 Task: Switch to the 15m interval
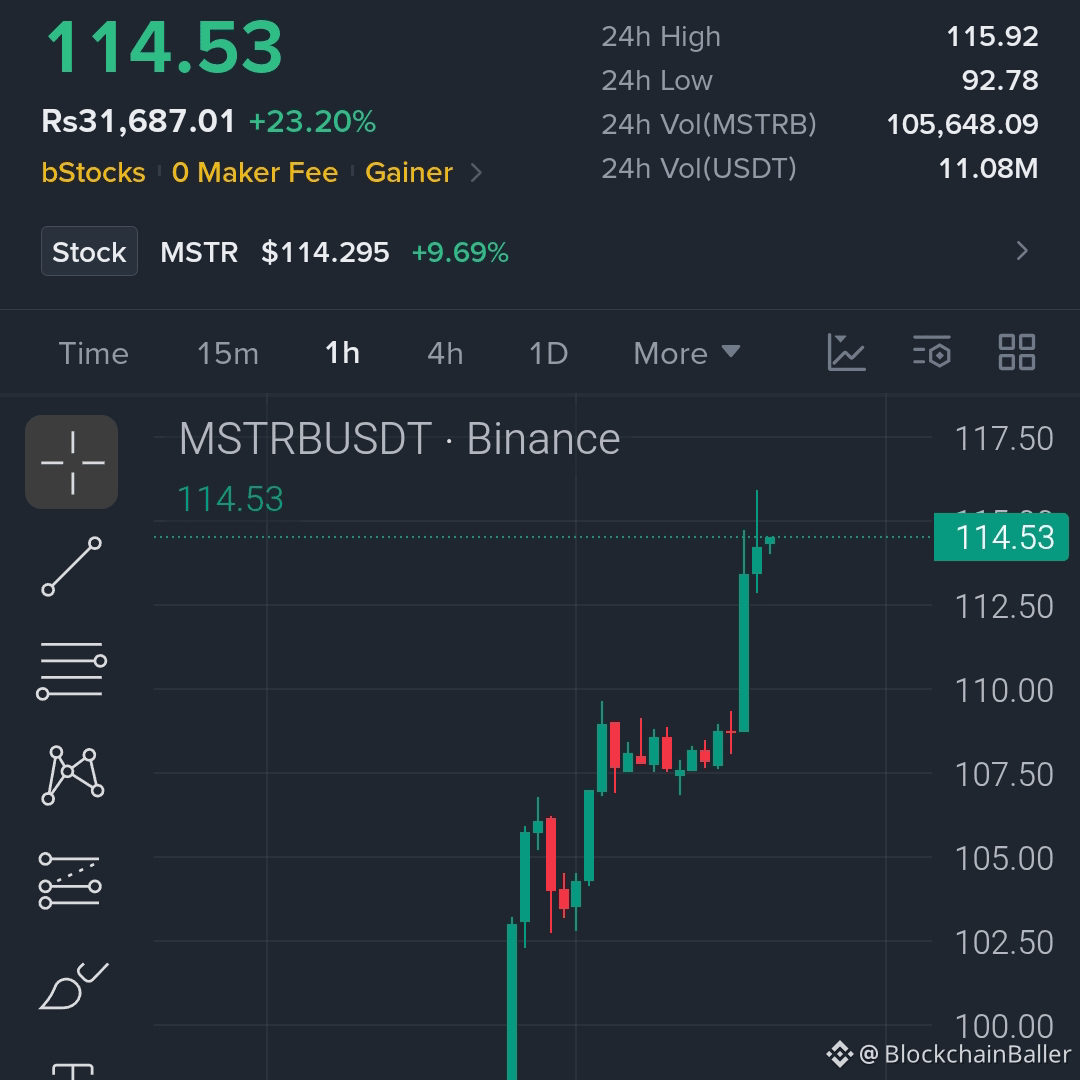point(228,353)
